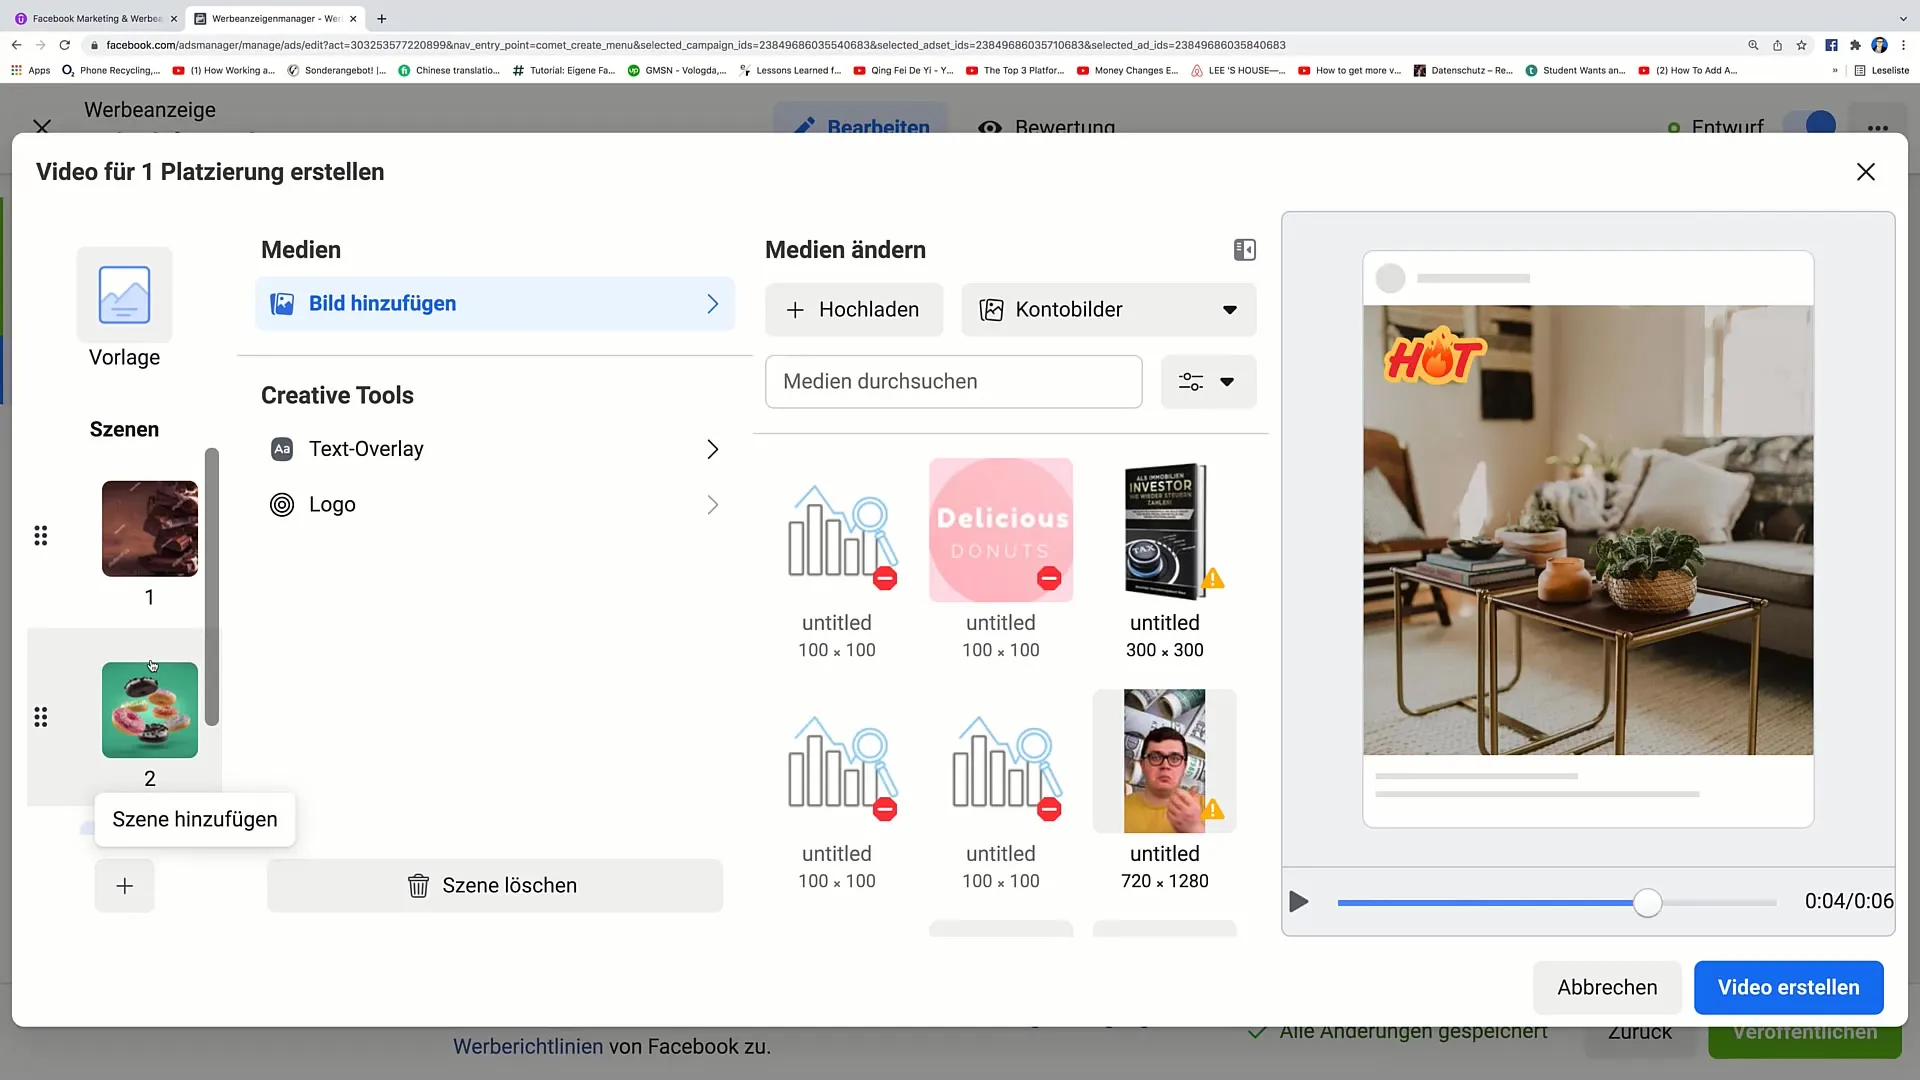Select the top-left untitled chart placeholder image
This screenshot has height=1080, width=1920.
(x=837, y=530)
